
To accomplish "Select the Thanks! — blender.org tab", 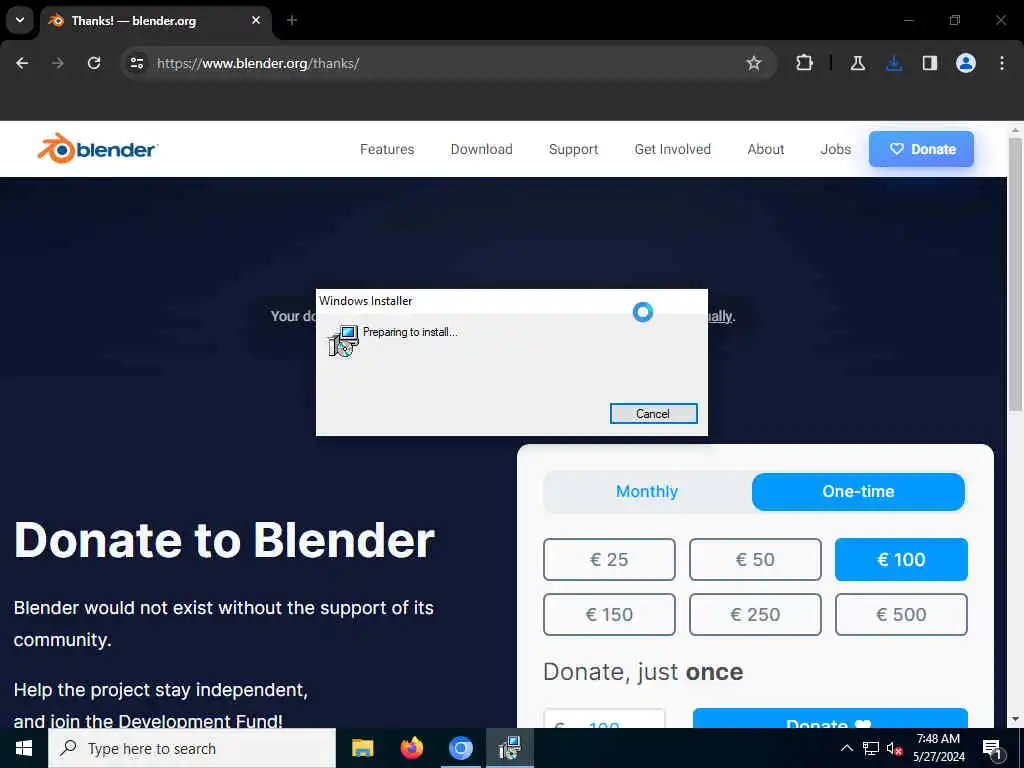I will tap(155, 20).
